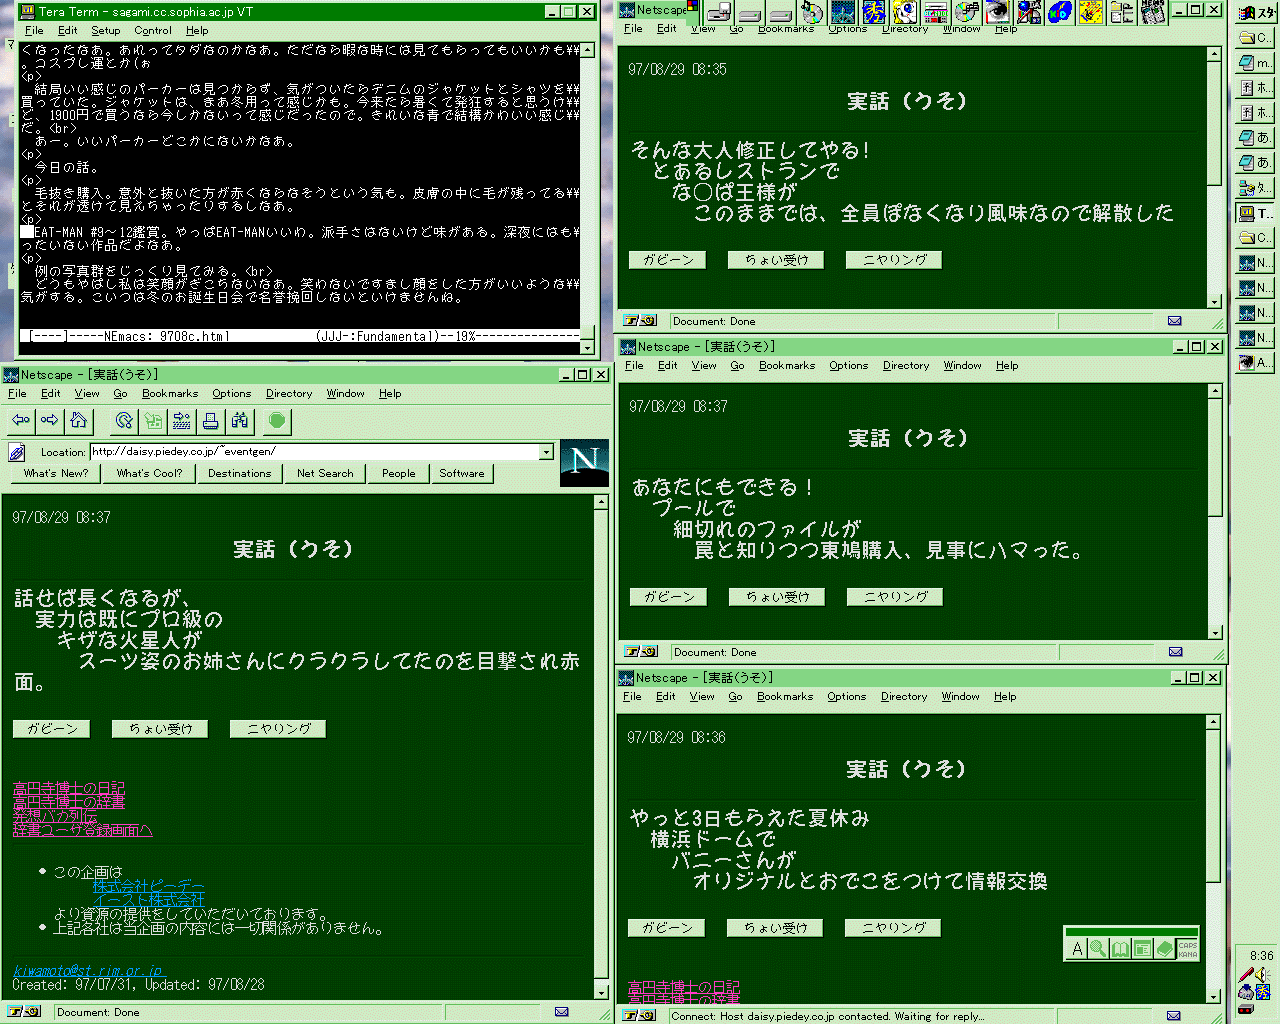1280x1024 pixels.
Task: Click ちょい受け button in the なOぱ王様 window
Action: pyautogui.click(x=776, y=260)
